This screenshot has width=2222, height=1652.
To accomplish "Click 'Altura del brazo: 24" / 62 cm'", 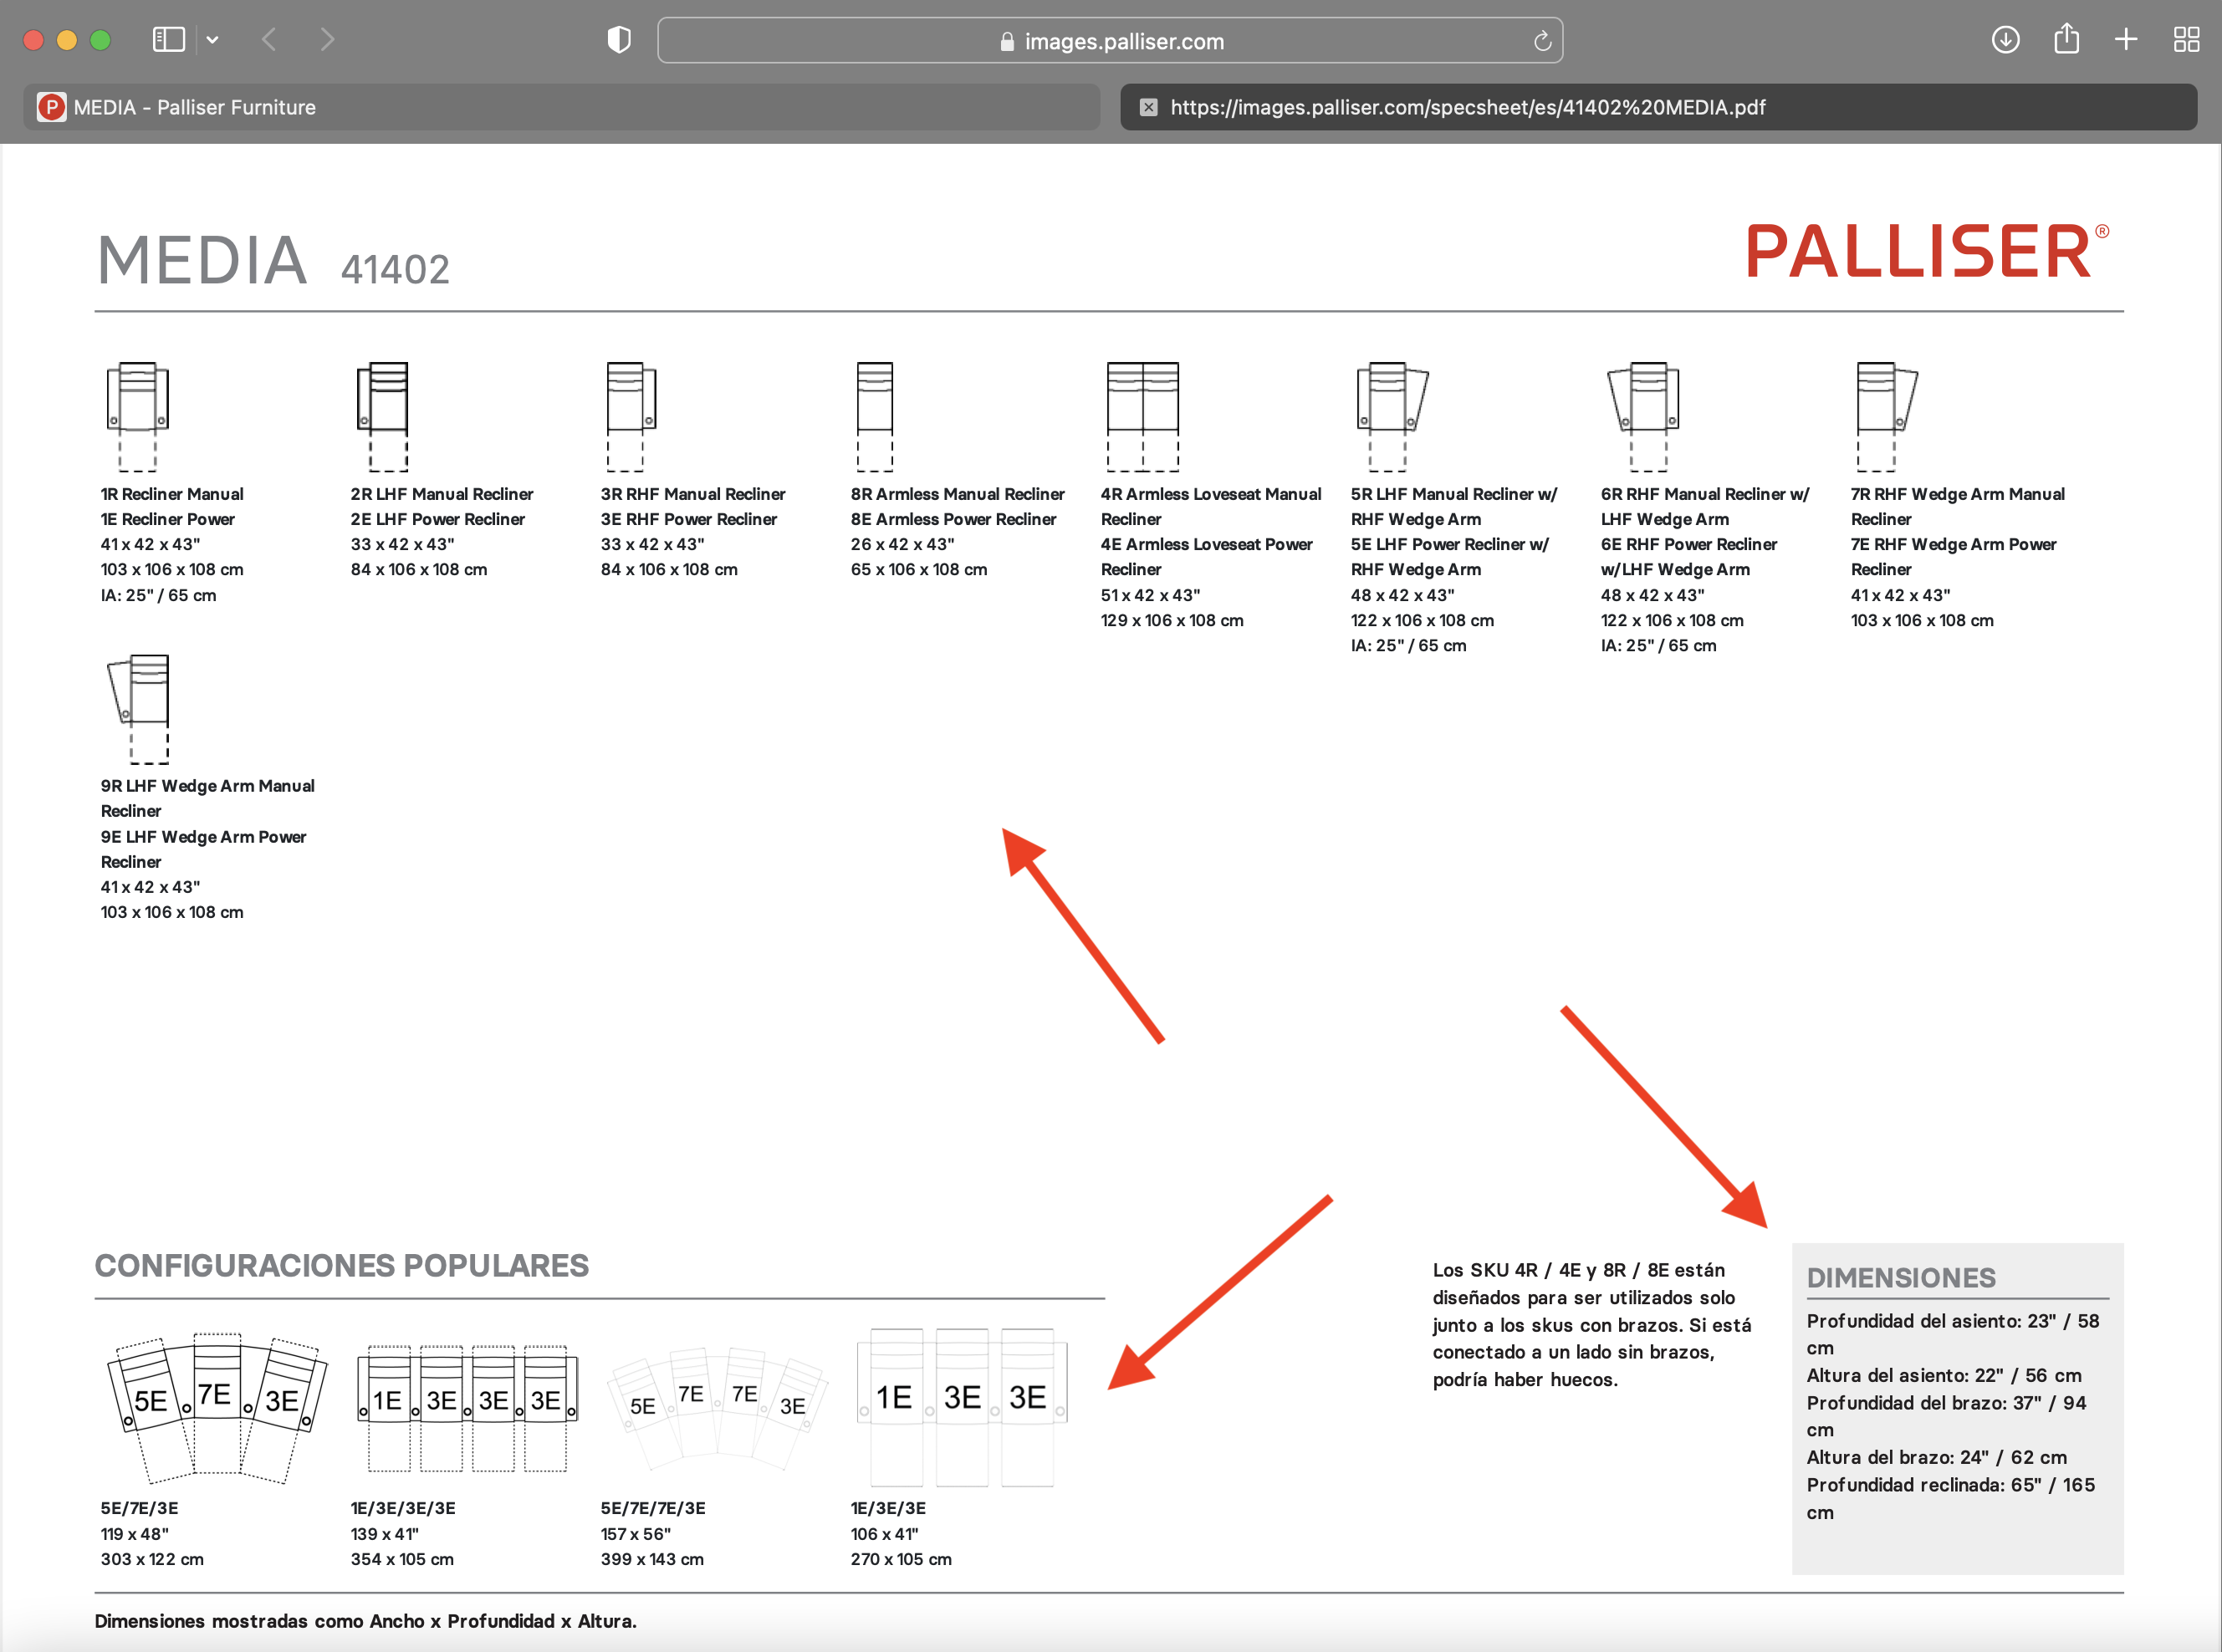I will [1936, 1457].
